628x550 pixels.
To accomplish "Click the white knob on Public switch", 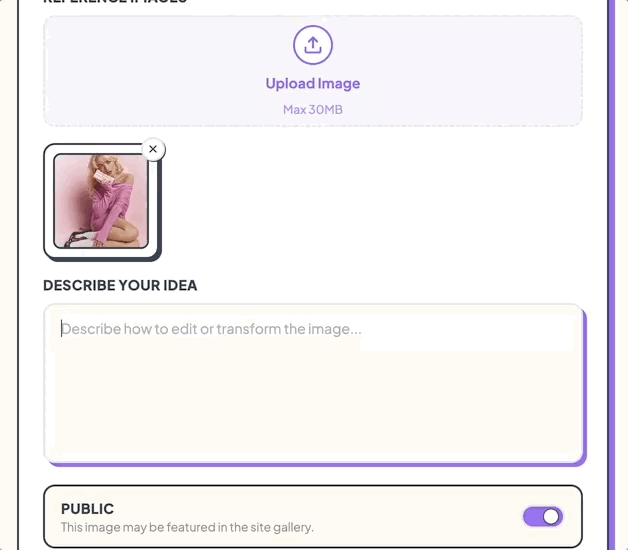I will [551, 516].
